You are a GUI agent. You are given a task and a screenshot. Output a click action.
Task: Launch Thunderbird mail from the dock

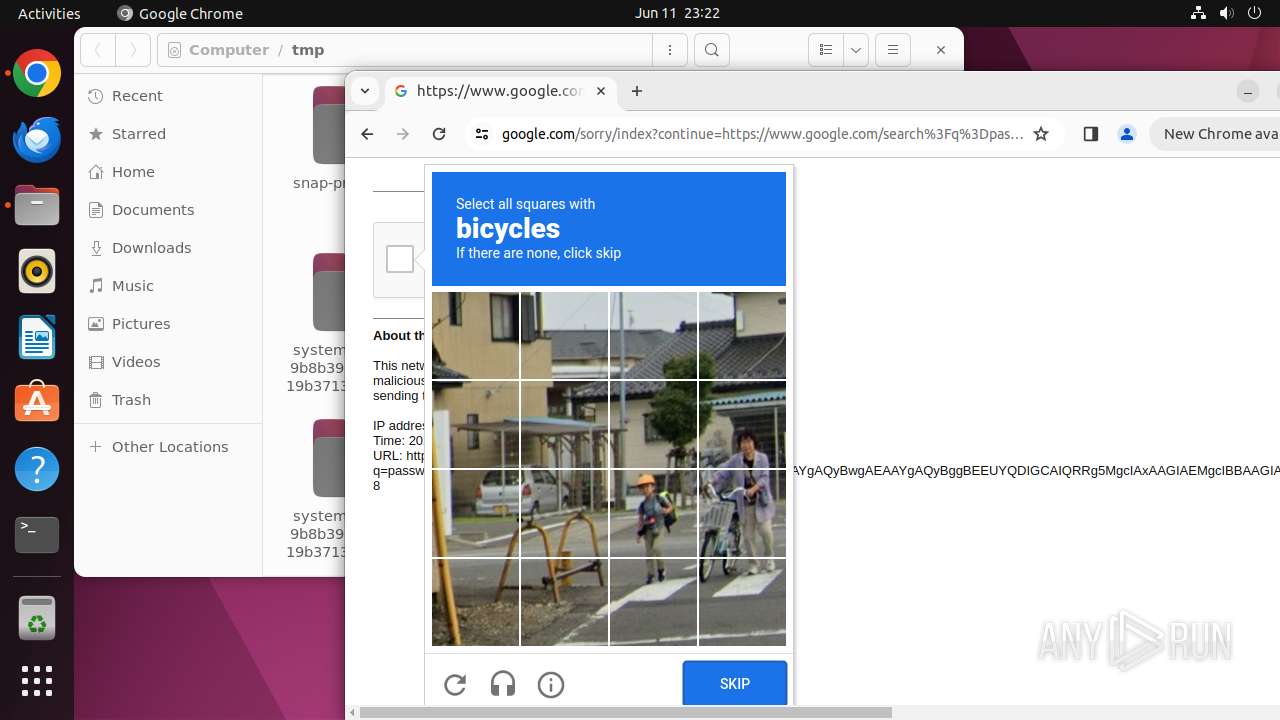pos(37,139)
